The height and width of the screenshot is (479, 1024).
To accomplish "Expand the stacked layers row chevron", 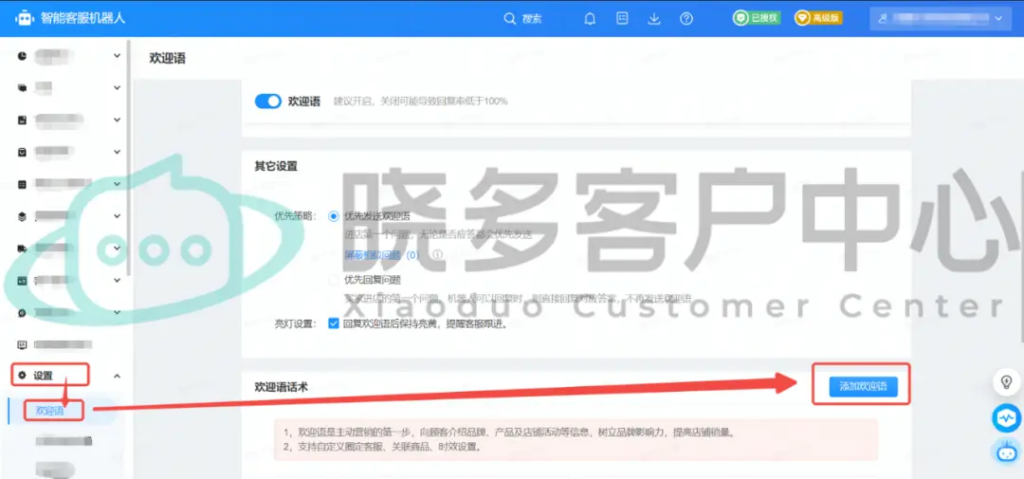I will tap(117, 216).
